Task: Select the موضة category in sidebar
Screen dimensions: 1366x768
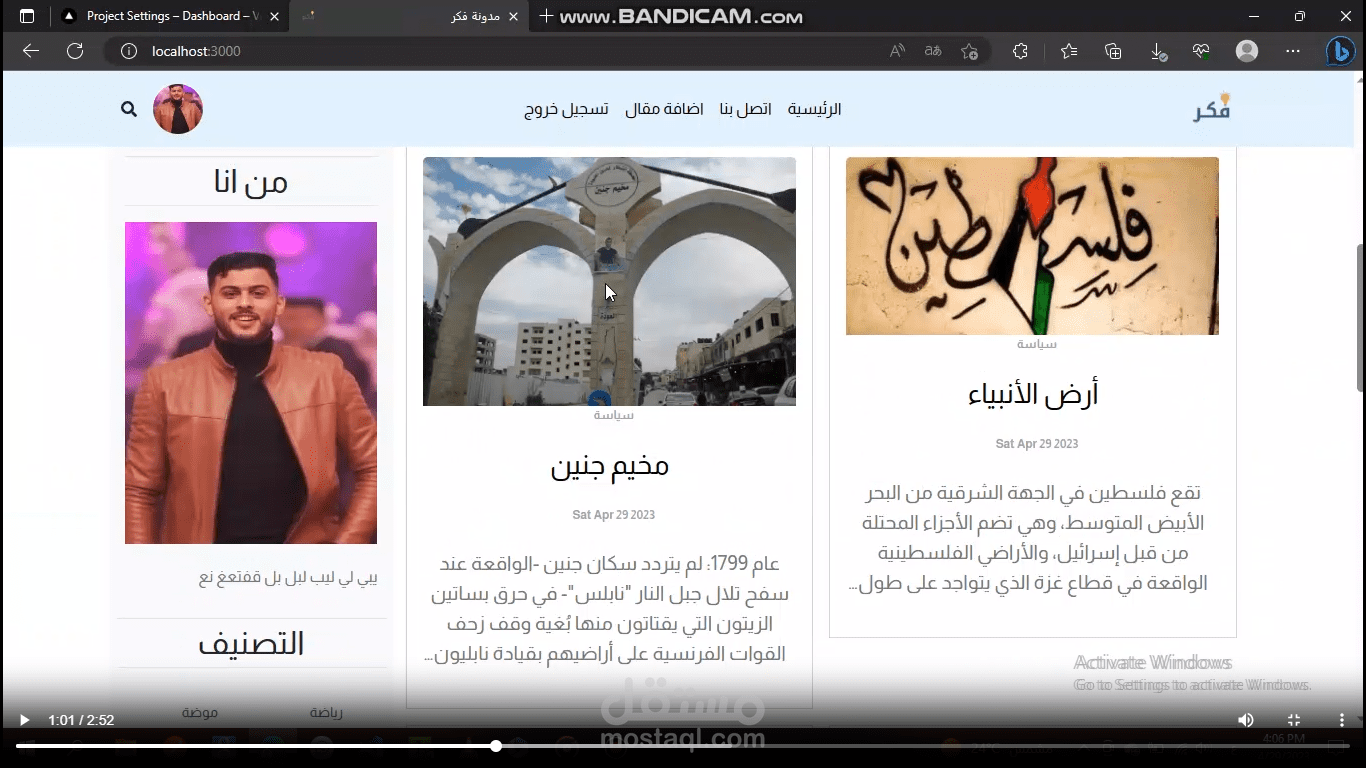Action: point(200,713)
